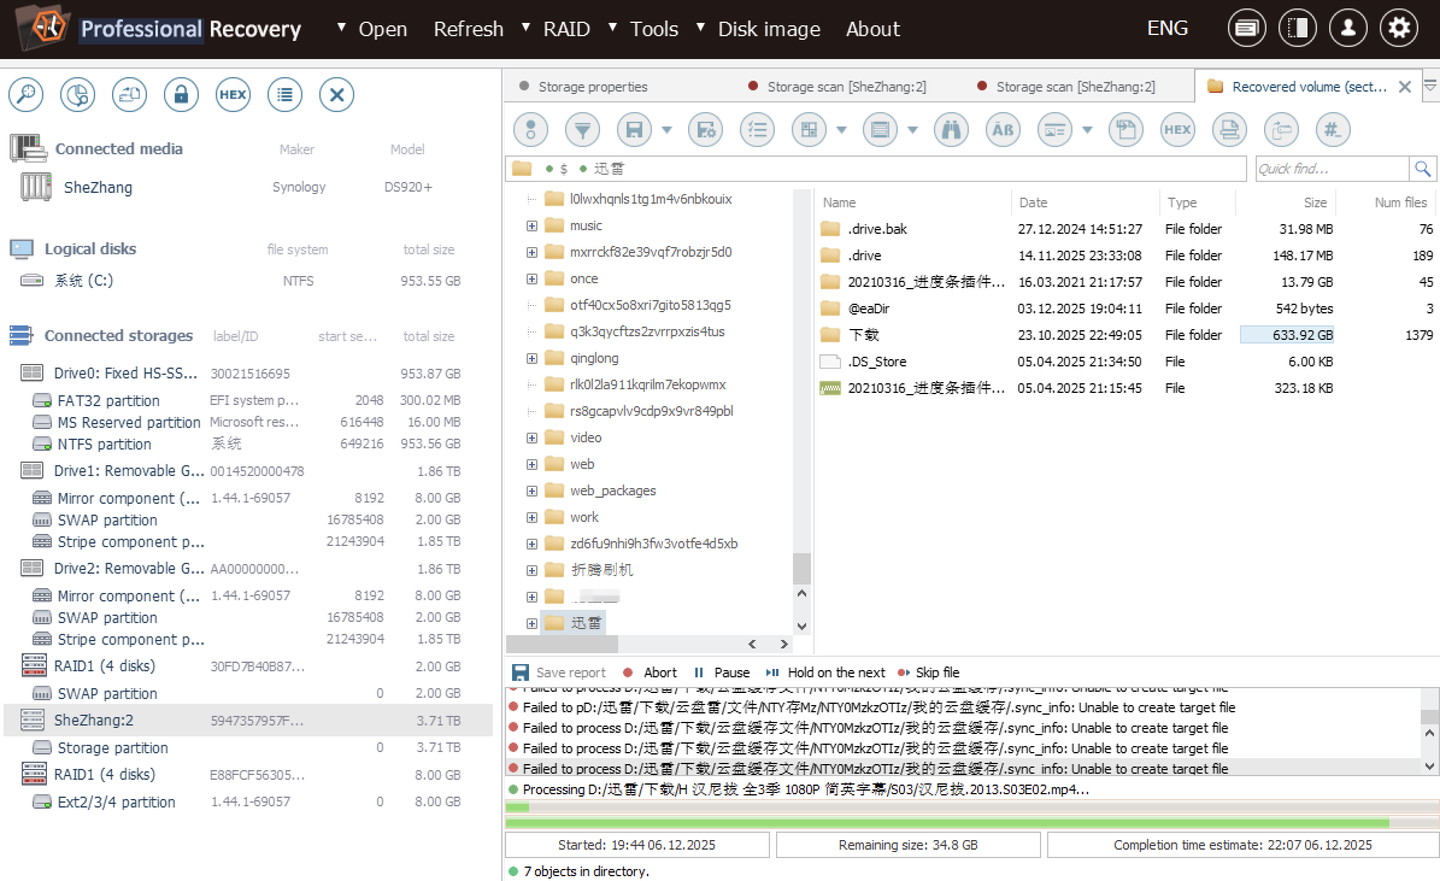
Task: Open the hex viewer from the left toolbar
Action: (x=233, y=95)
